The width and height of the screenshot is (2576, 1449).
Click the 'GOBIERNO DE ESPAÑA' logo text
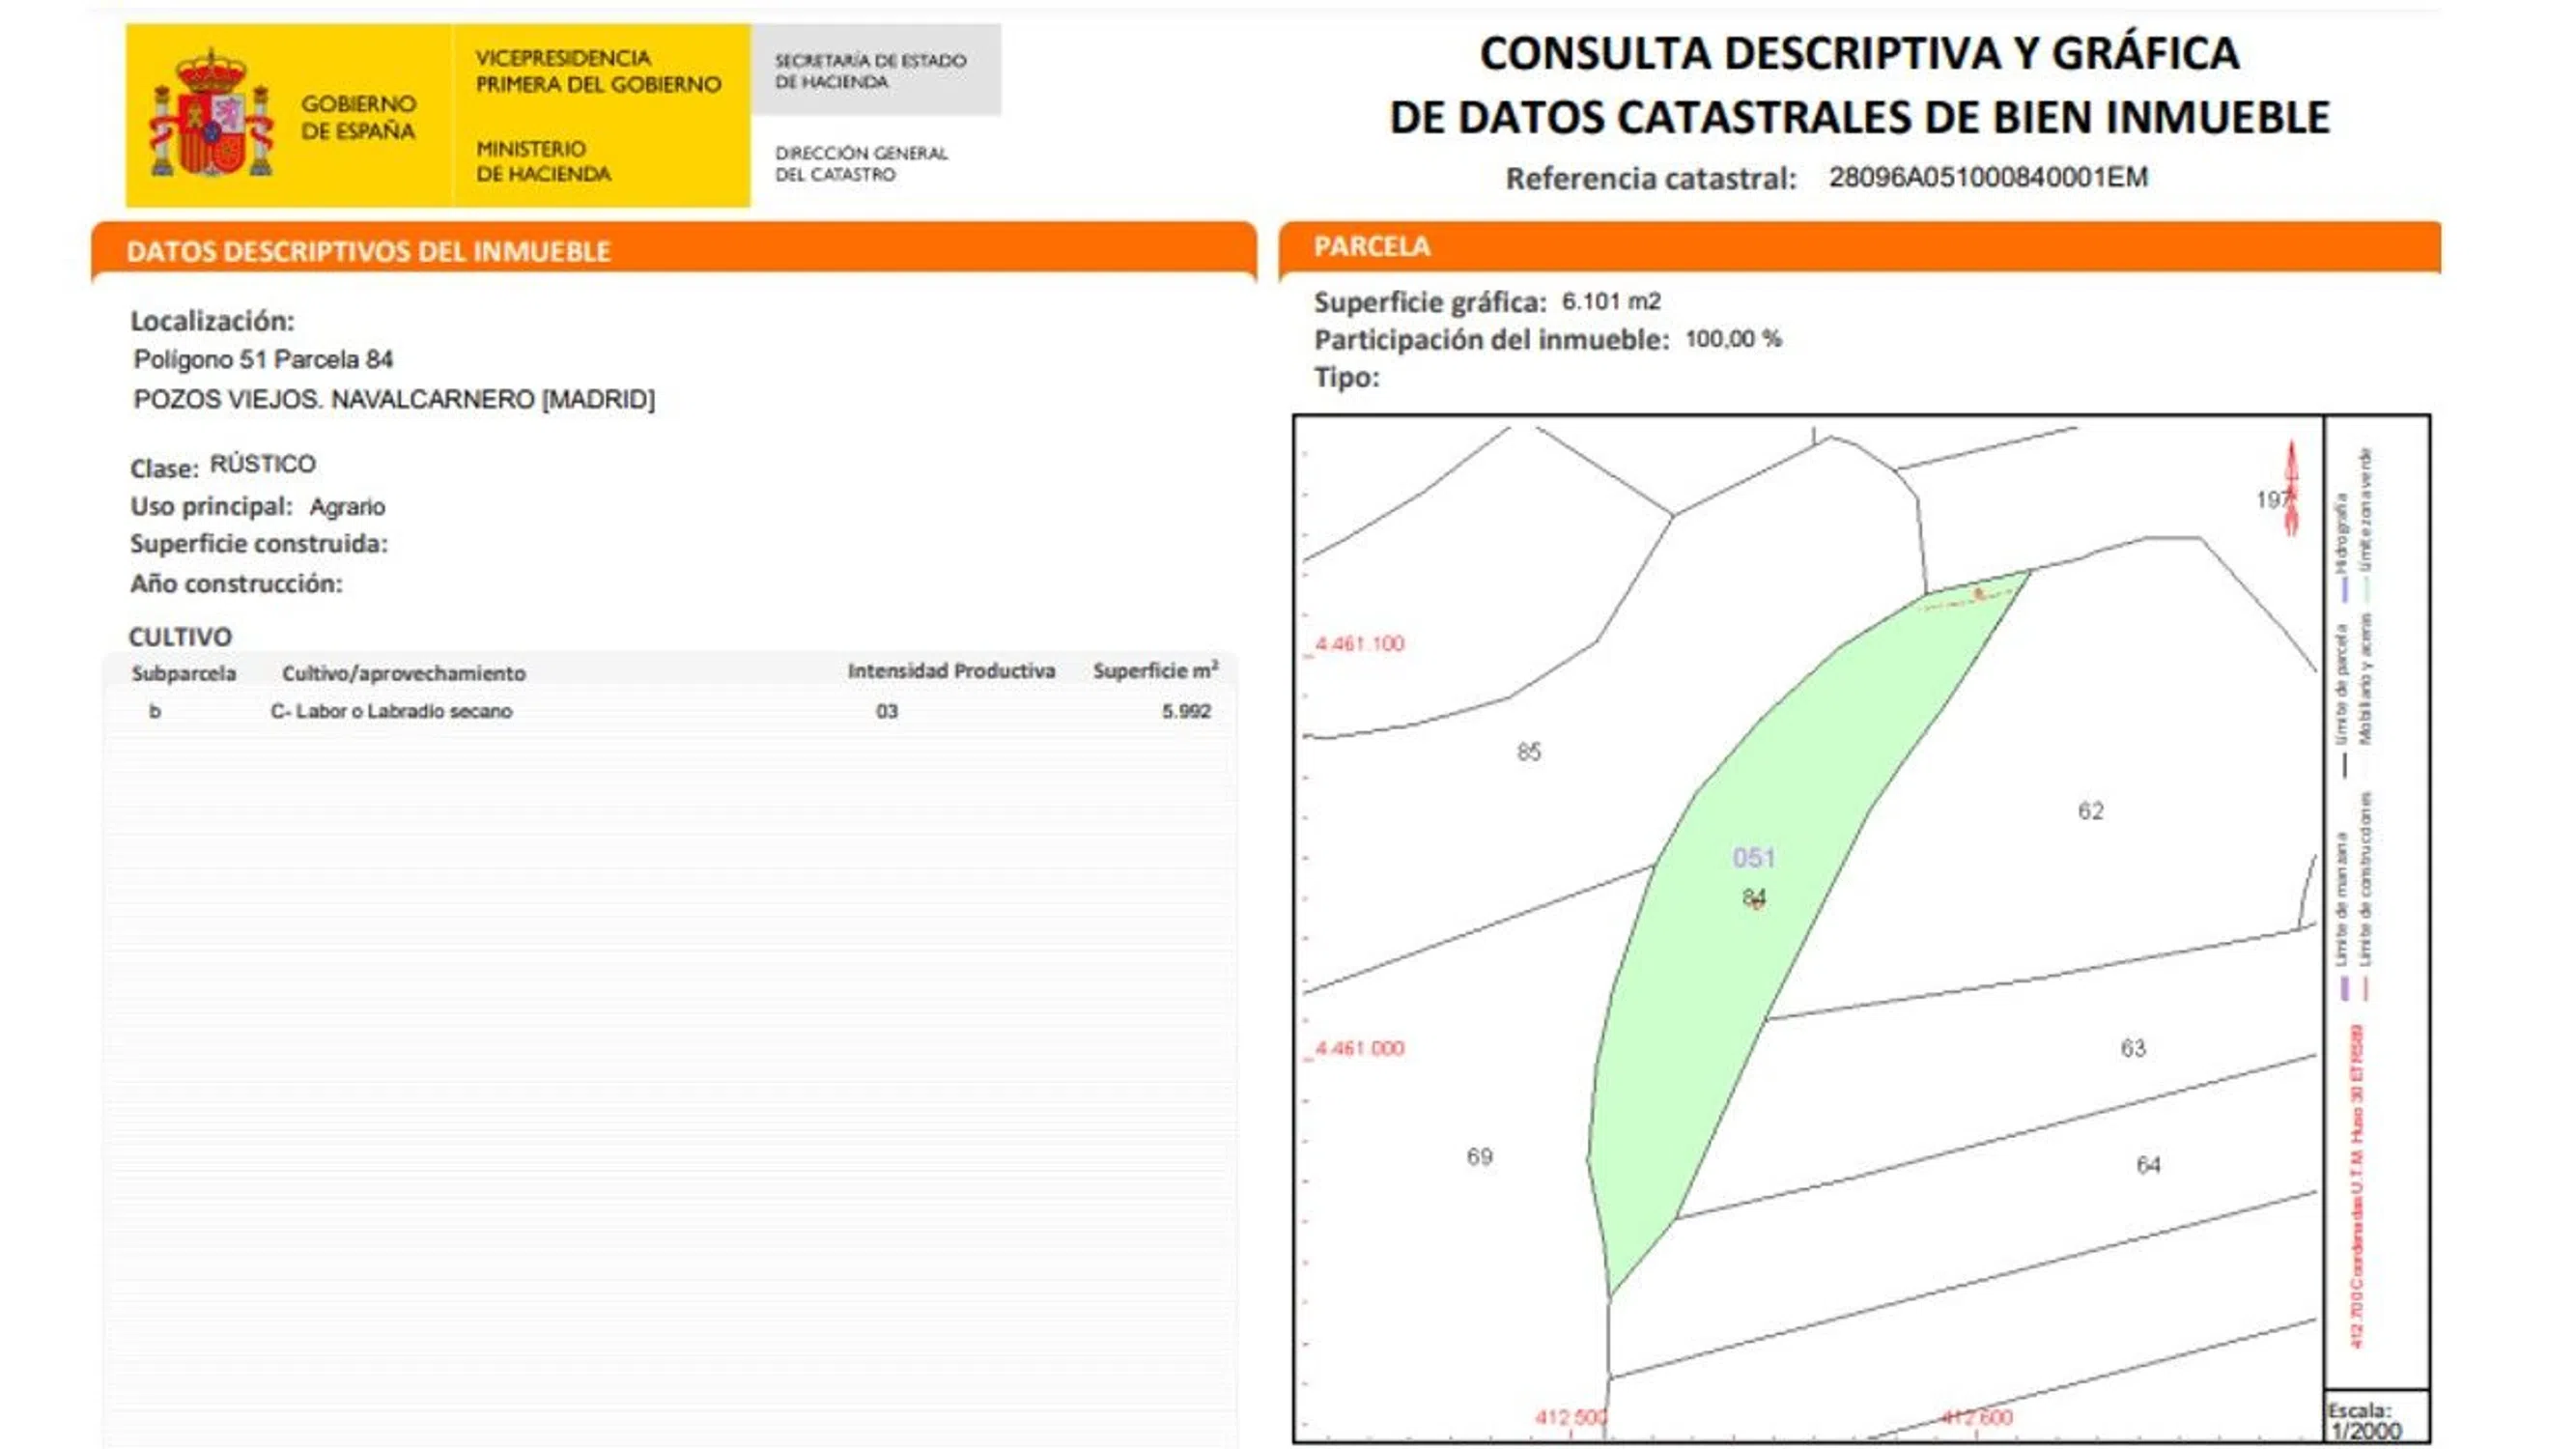[358, 117]
